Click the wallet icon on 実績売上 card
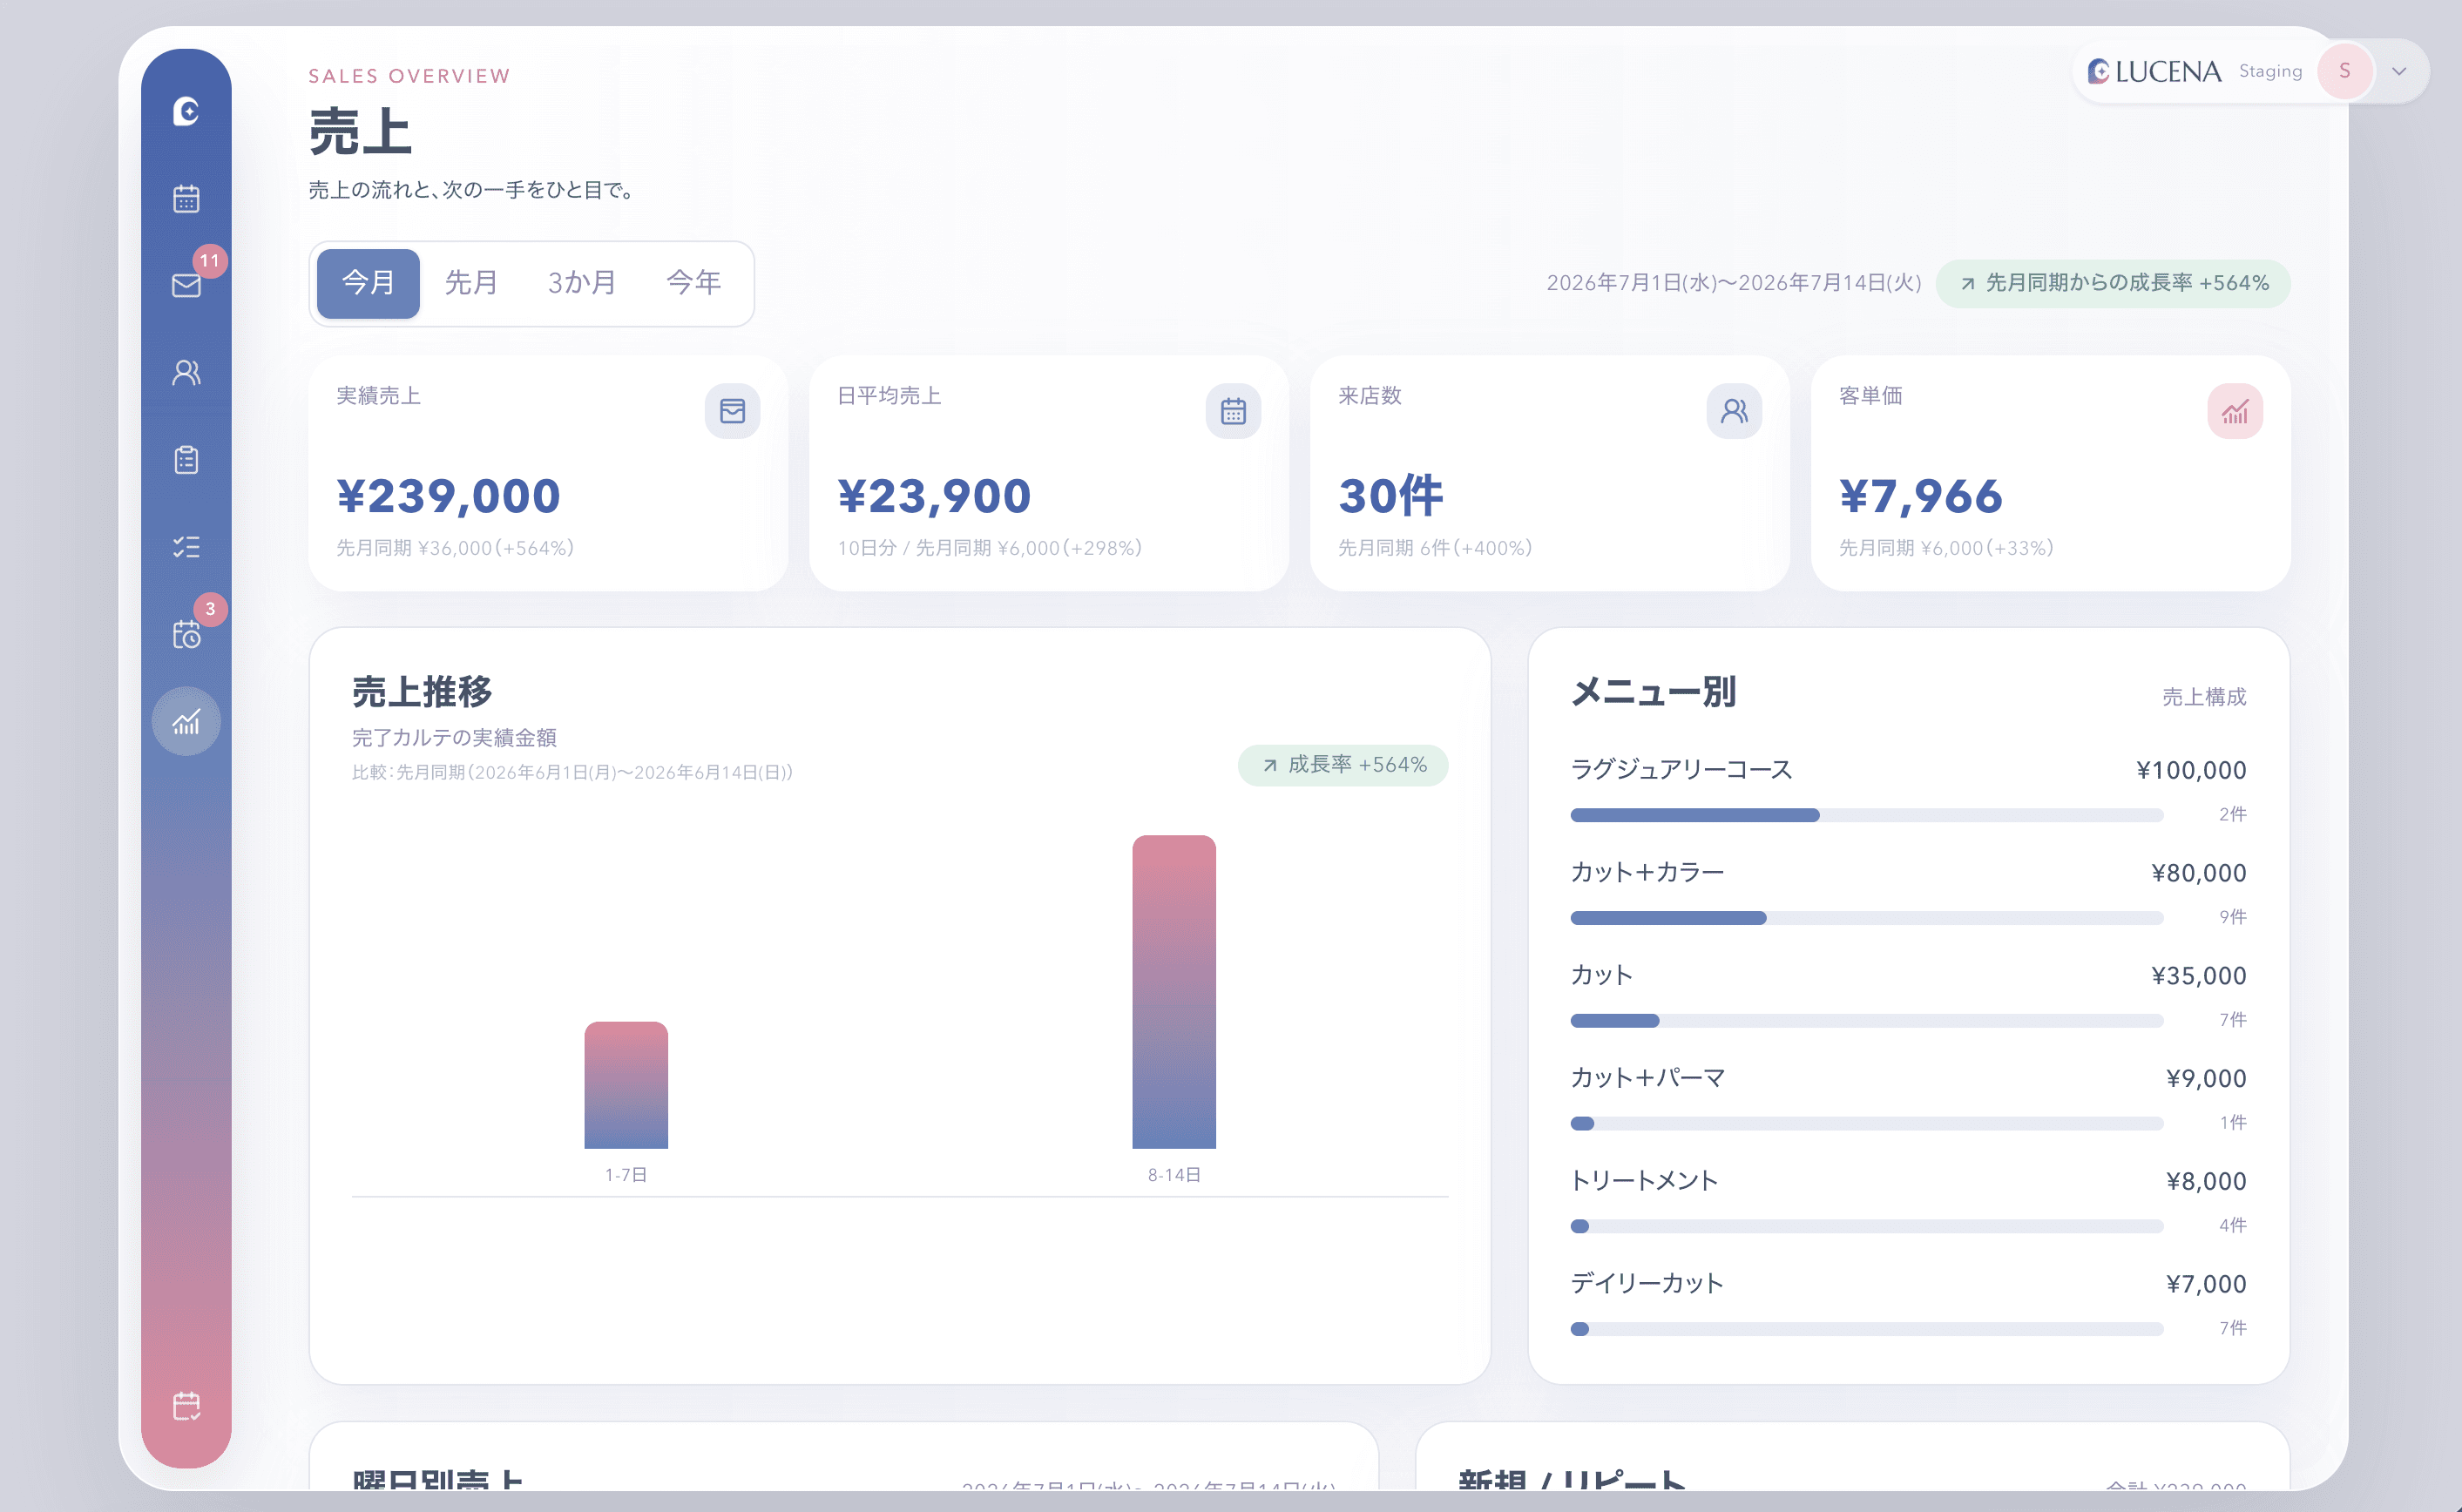This screenshot has width=2462, height=1512. pyautogui.click(x=732, y=411)
